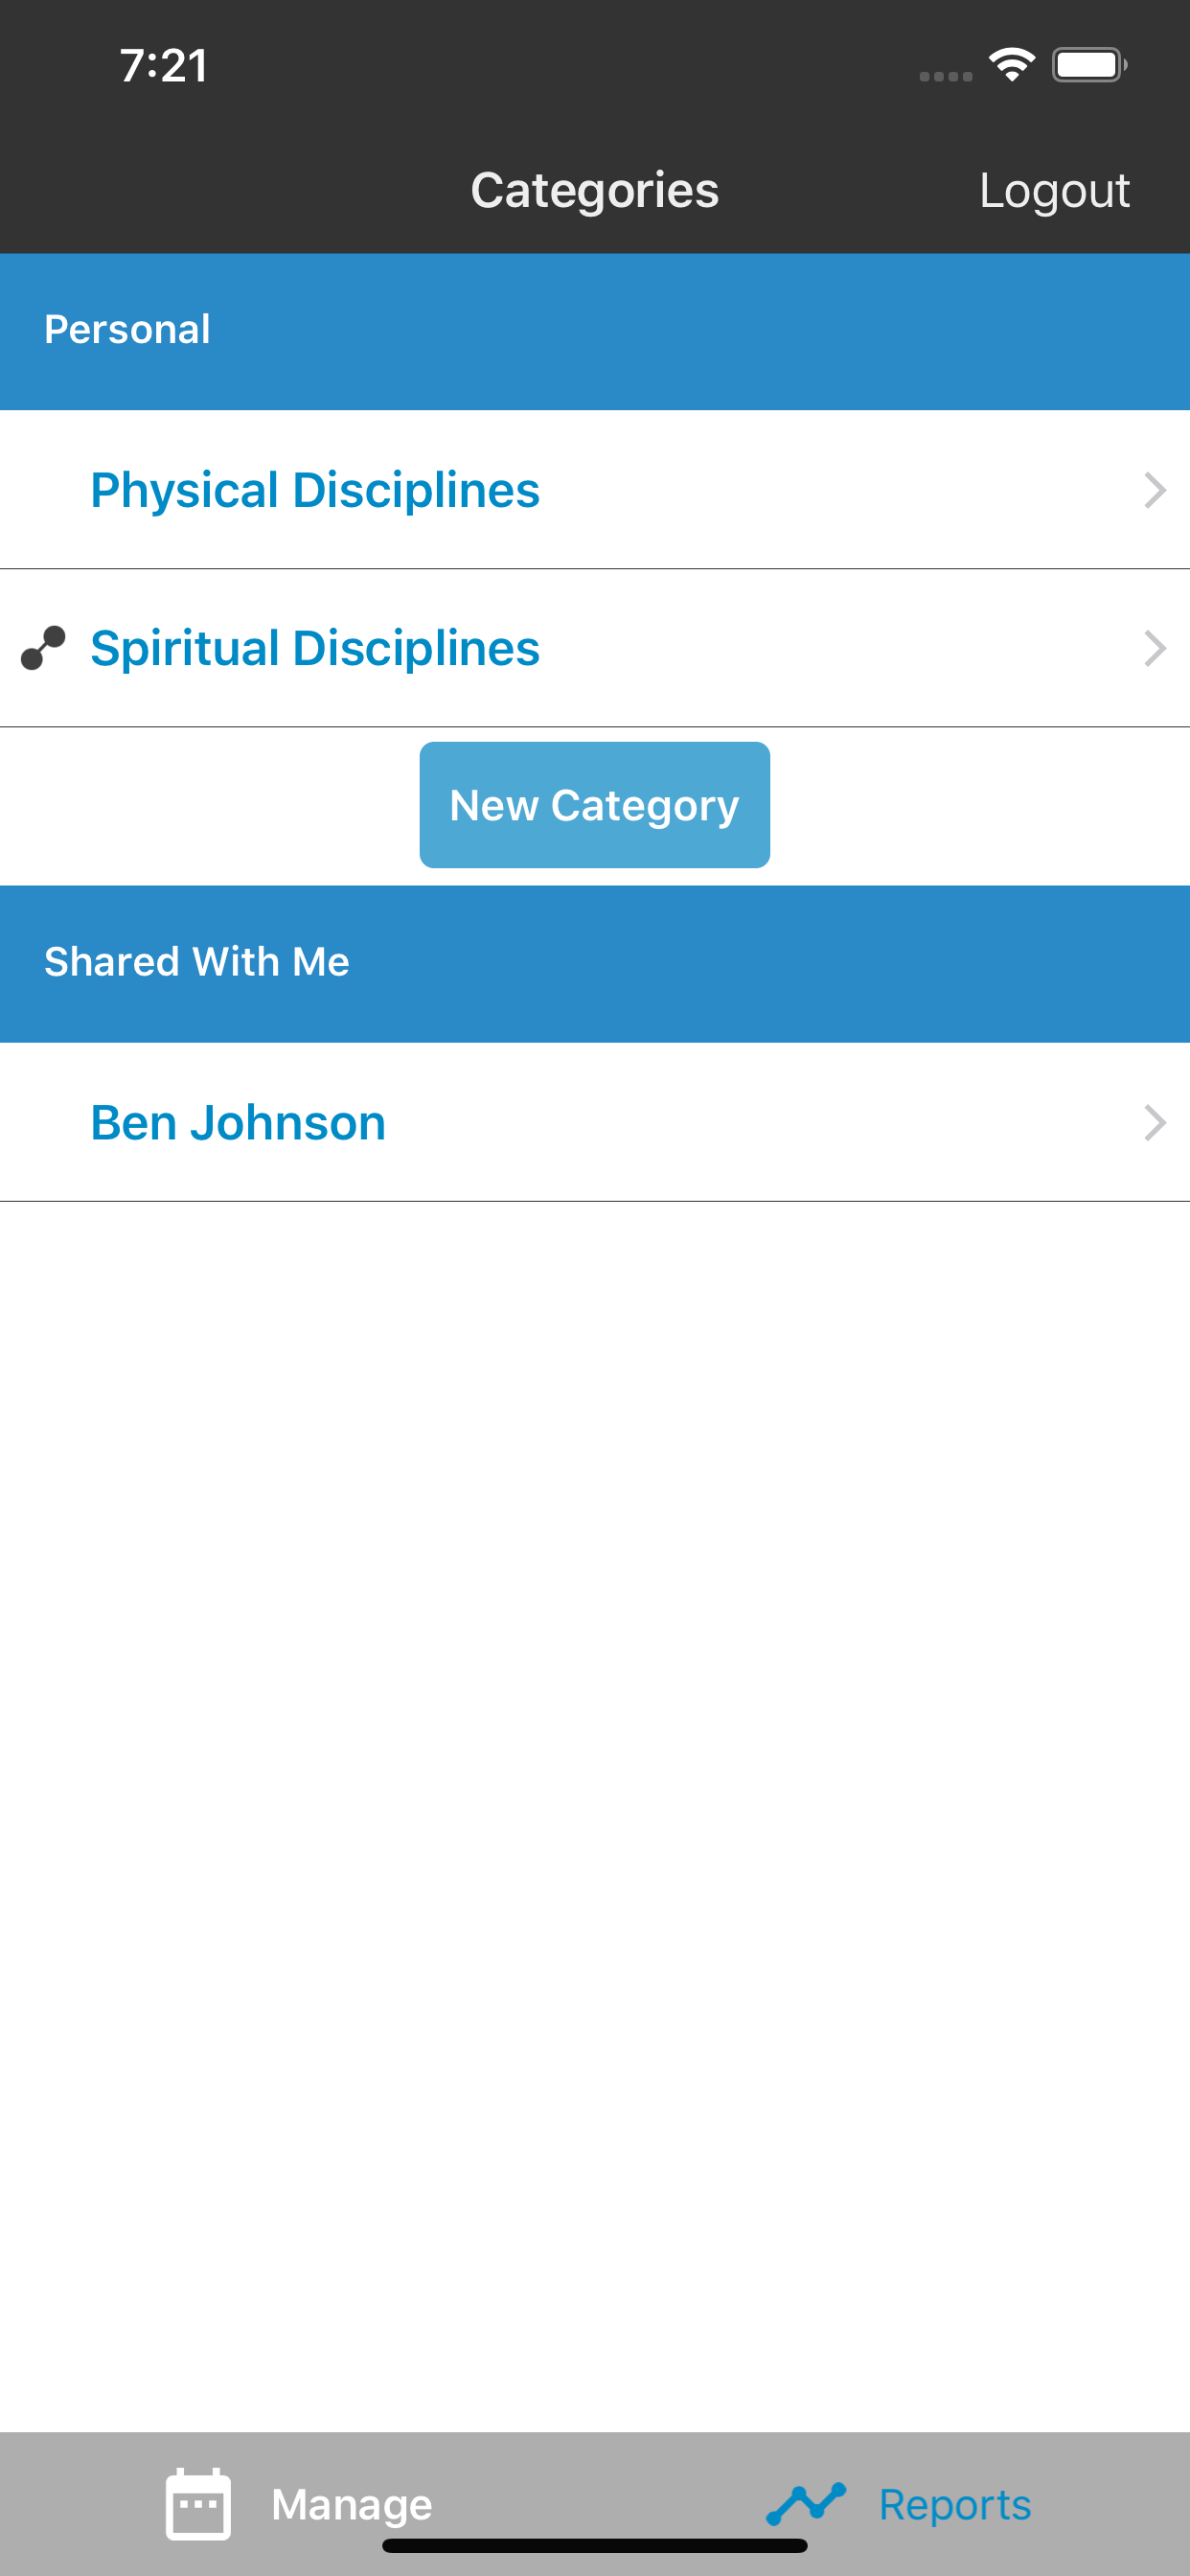The height and width of the screenshot is (2576, 1190).
Task: Switch to the Manage tab
Action: point(298,2504)
